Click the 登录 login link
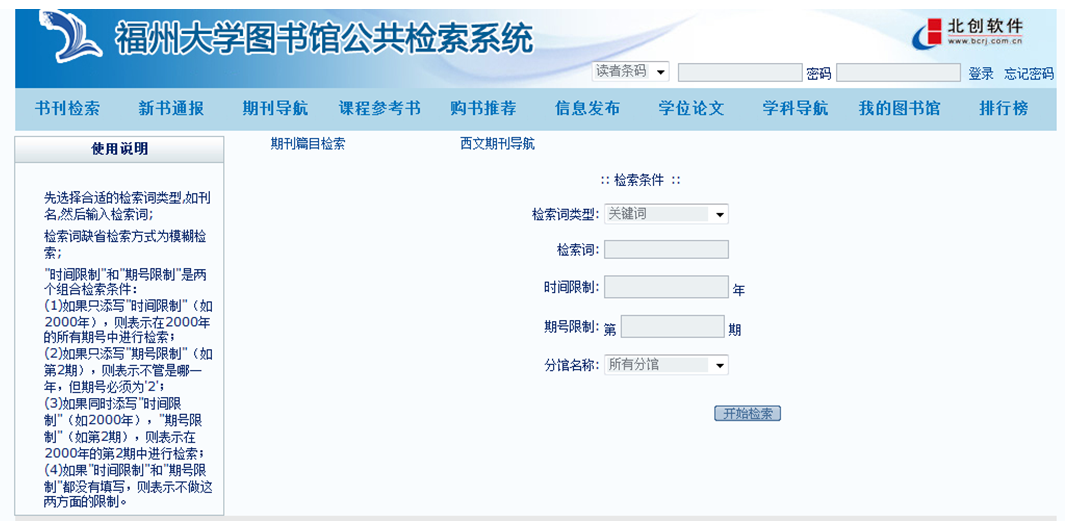 (x=981, y=74)
